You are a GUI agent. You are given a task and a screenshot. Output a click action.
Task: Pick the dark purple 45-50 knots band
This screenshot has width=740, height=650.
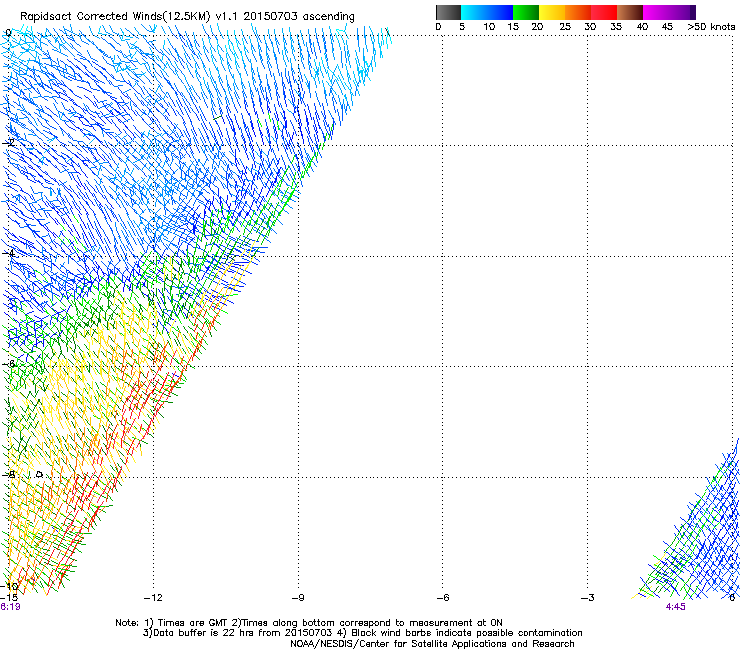click(x=682, y=12)
